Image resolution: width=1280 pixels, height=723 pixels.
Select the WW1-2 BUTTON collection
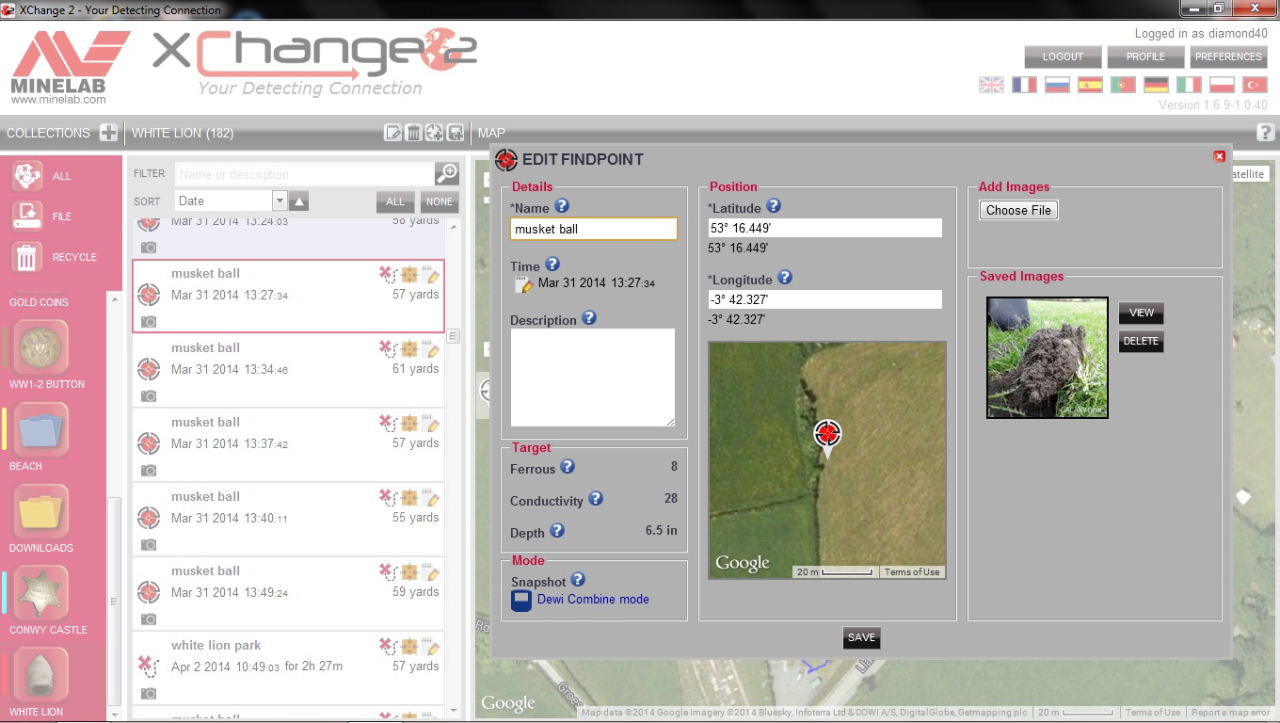pyautogui.click(x=43, y=348)
